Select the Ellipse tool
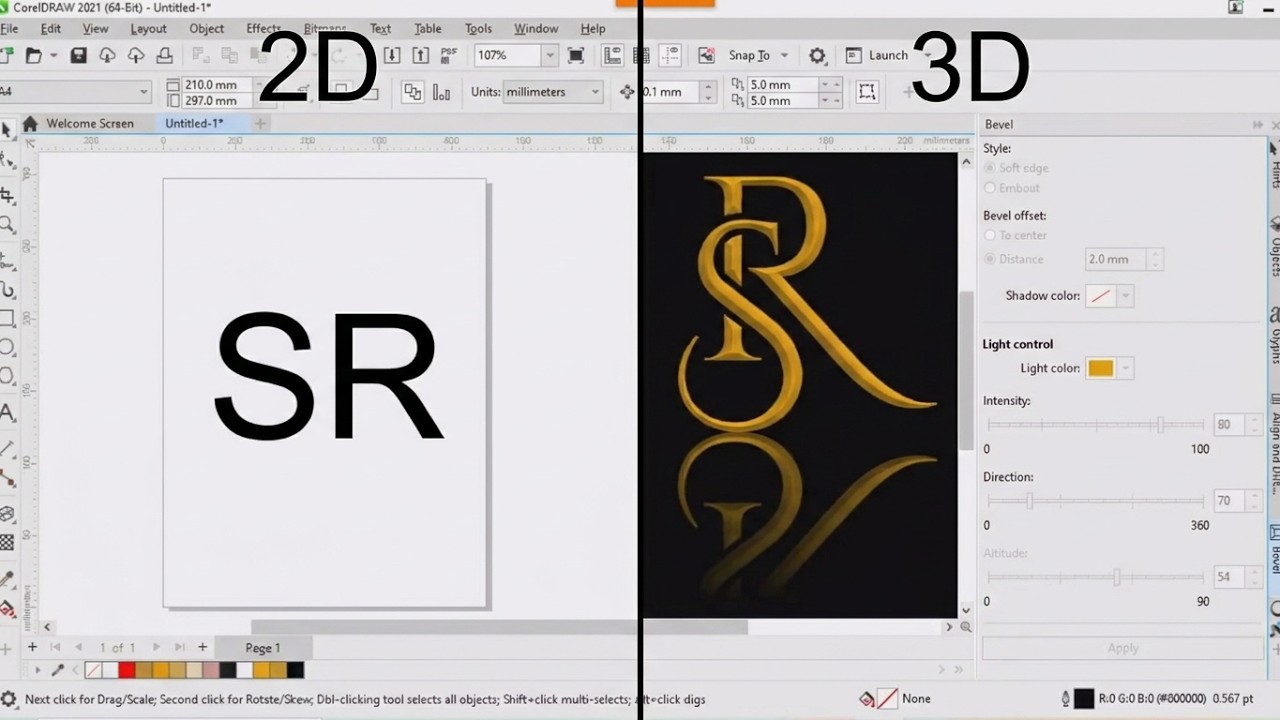1280x720 pixels. point(6,348)
